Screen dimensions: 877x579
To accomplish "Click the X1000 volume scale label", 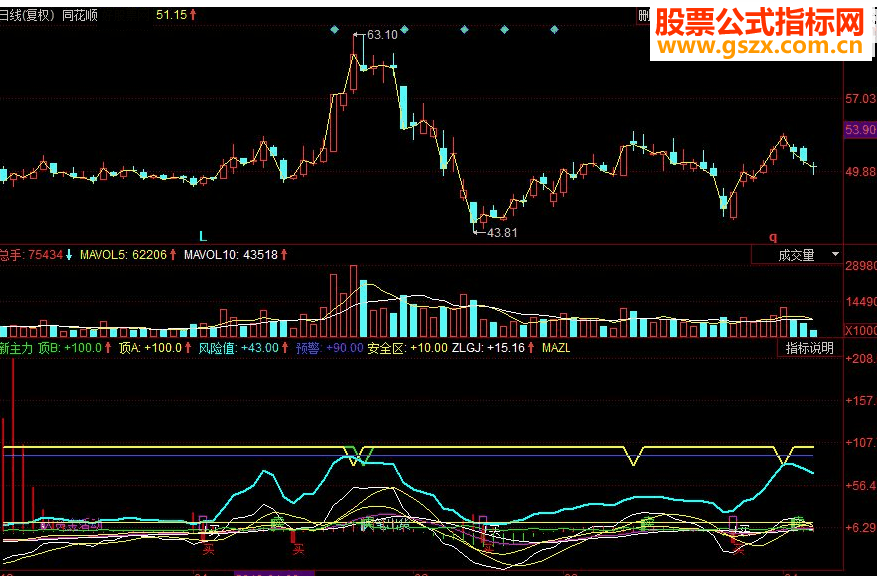I will click(x=860, y=330).
